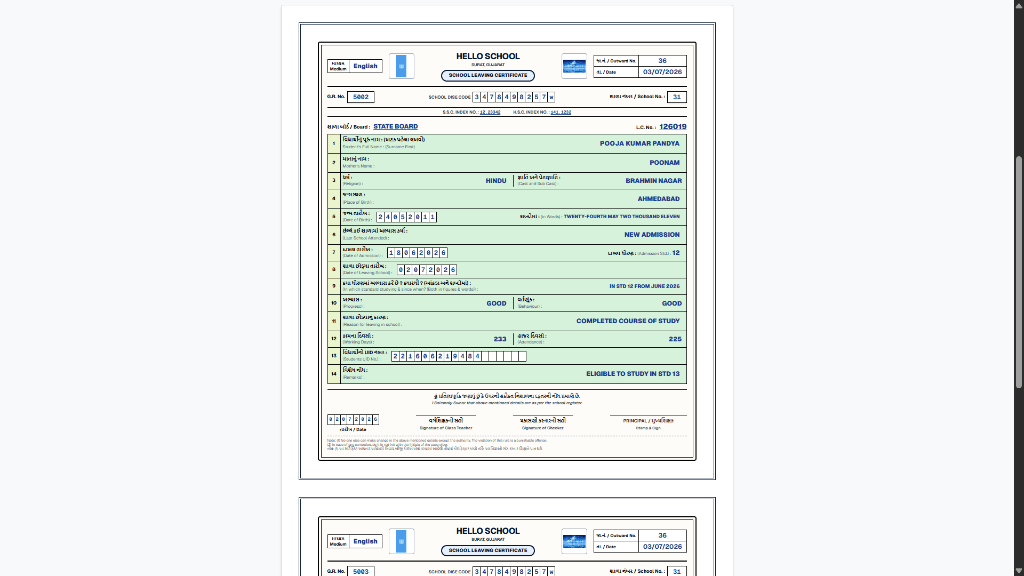Click the L.C. number 126019

pos(673,127)
